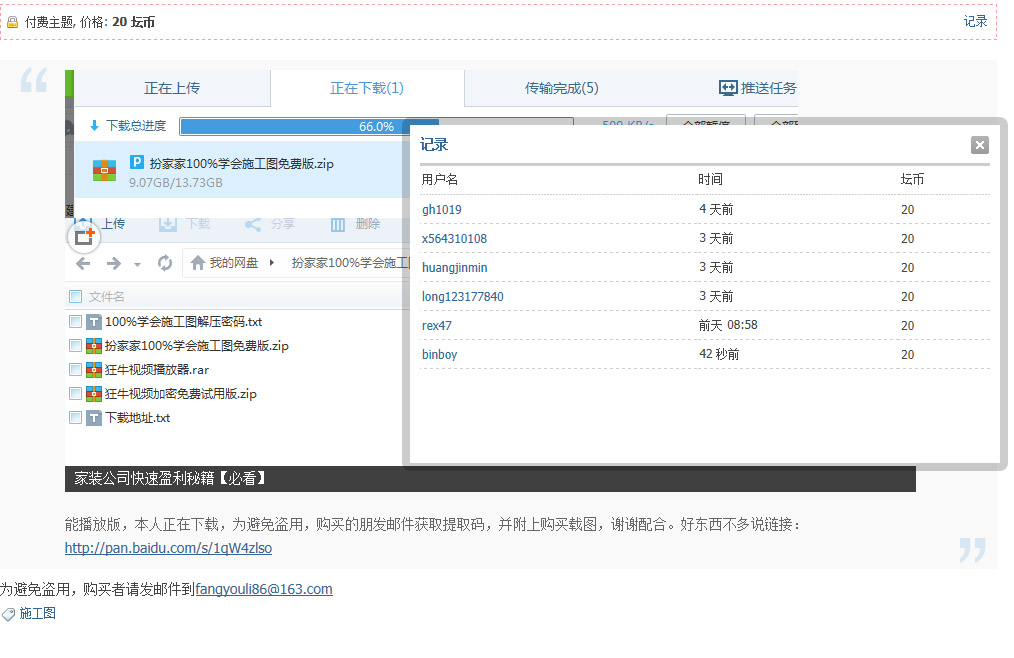Open the 记录 link at top right
This screenshot has height=658, width=1014.
tap(975, 21)
